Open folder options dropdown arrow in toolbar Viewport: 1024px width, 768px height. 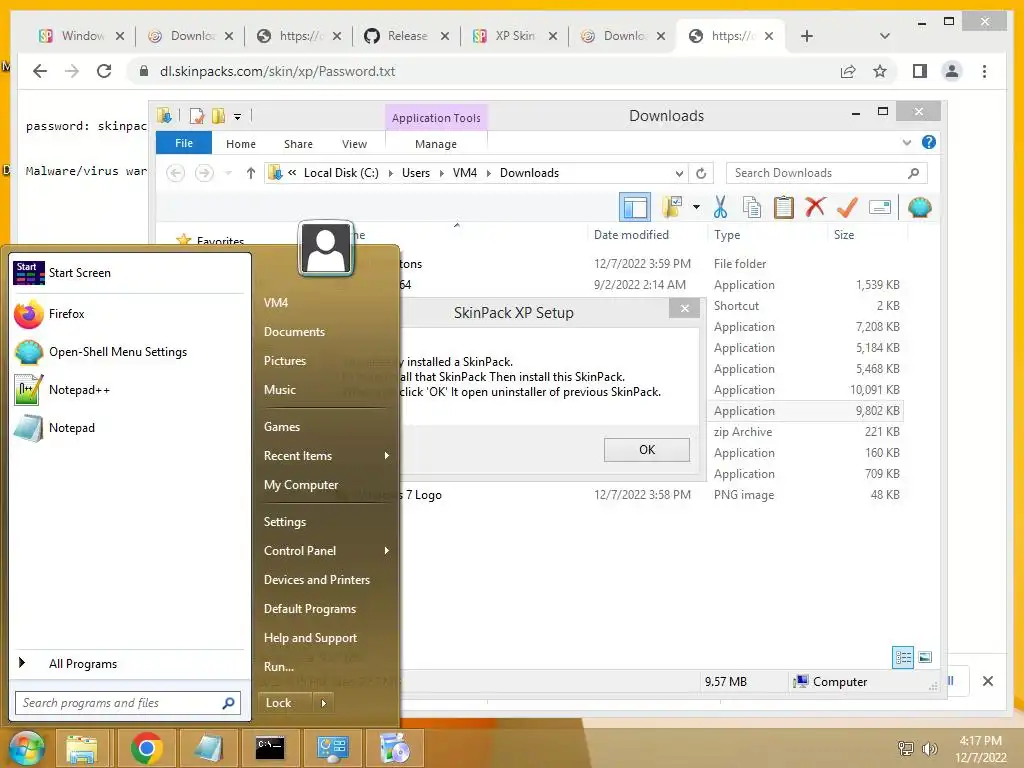point(696,208)
